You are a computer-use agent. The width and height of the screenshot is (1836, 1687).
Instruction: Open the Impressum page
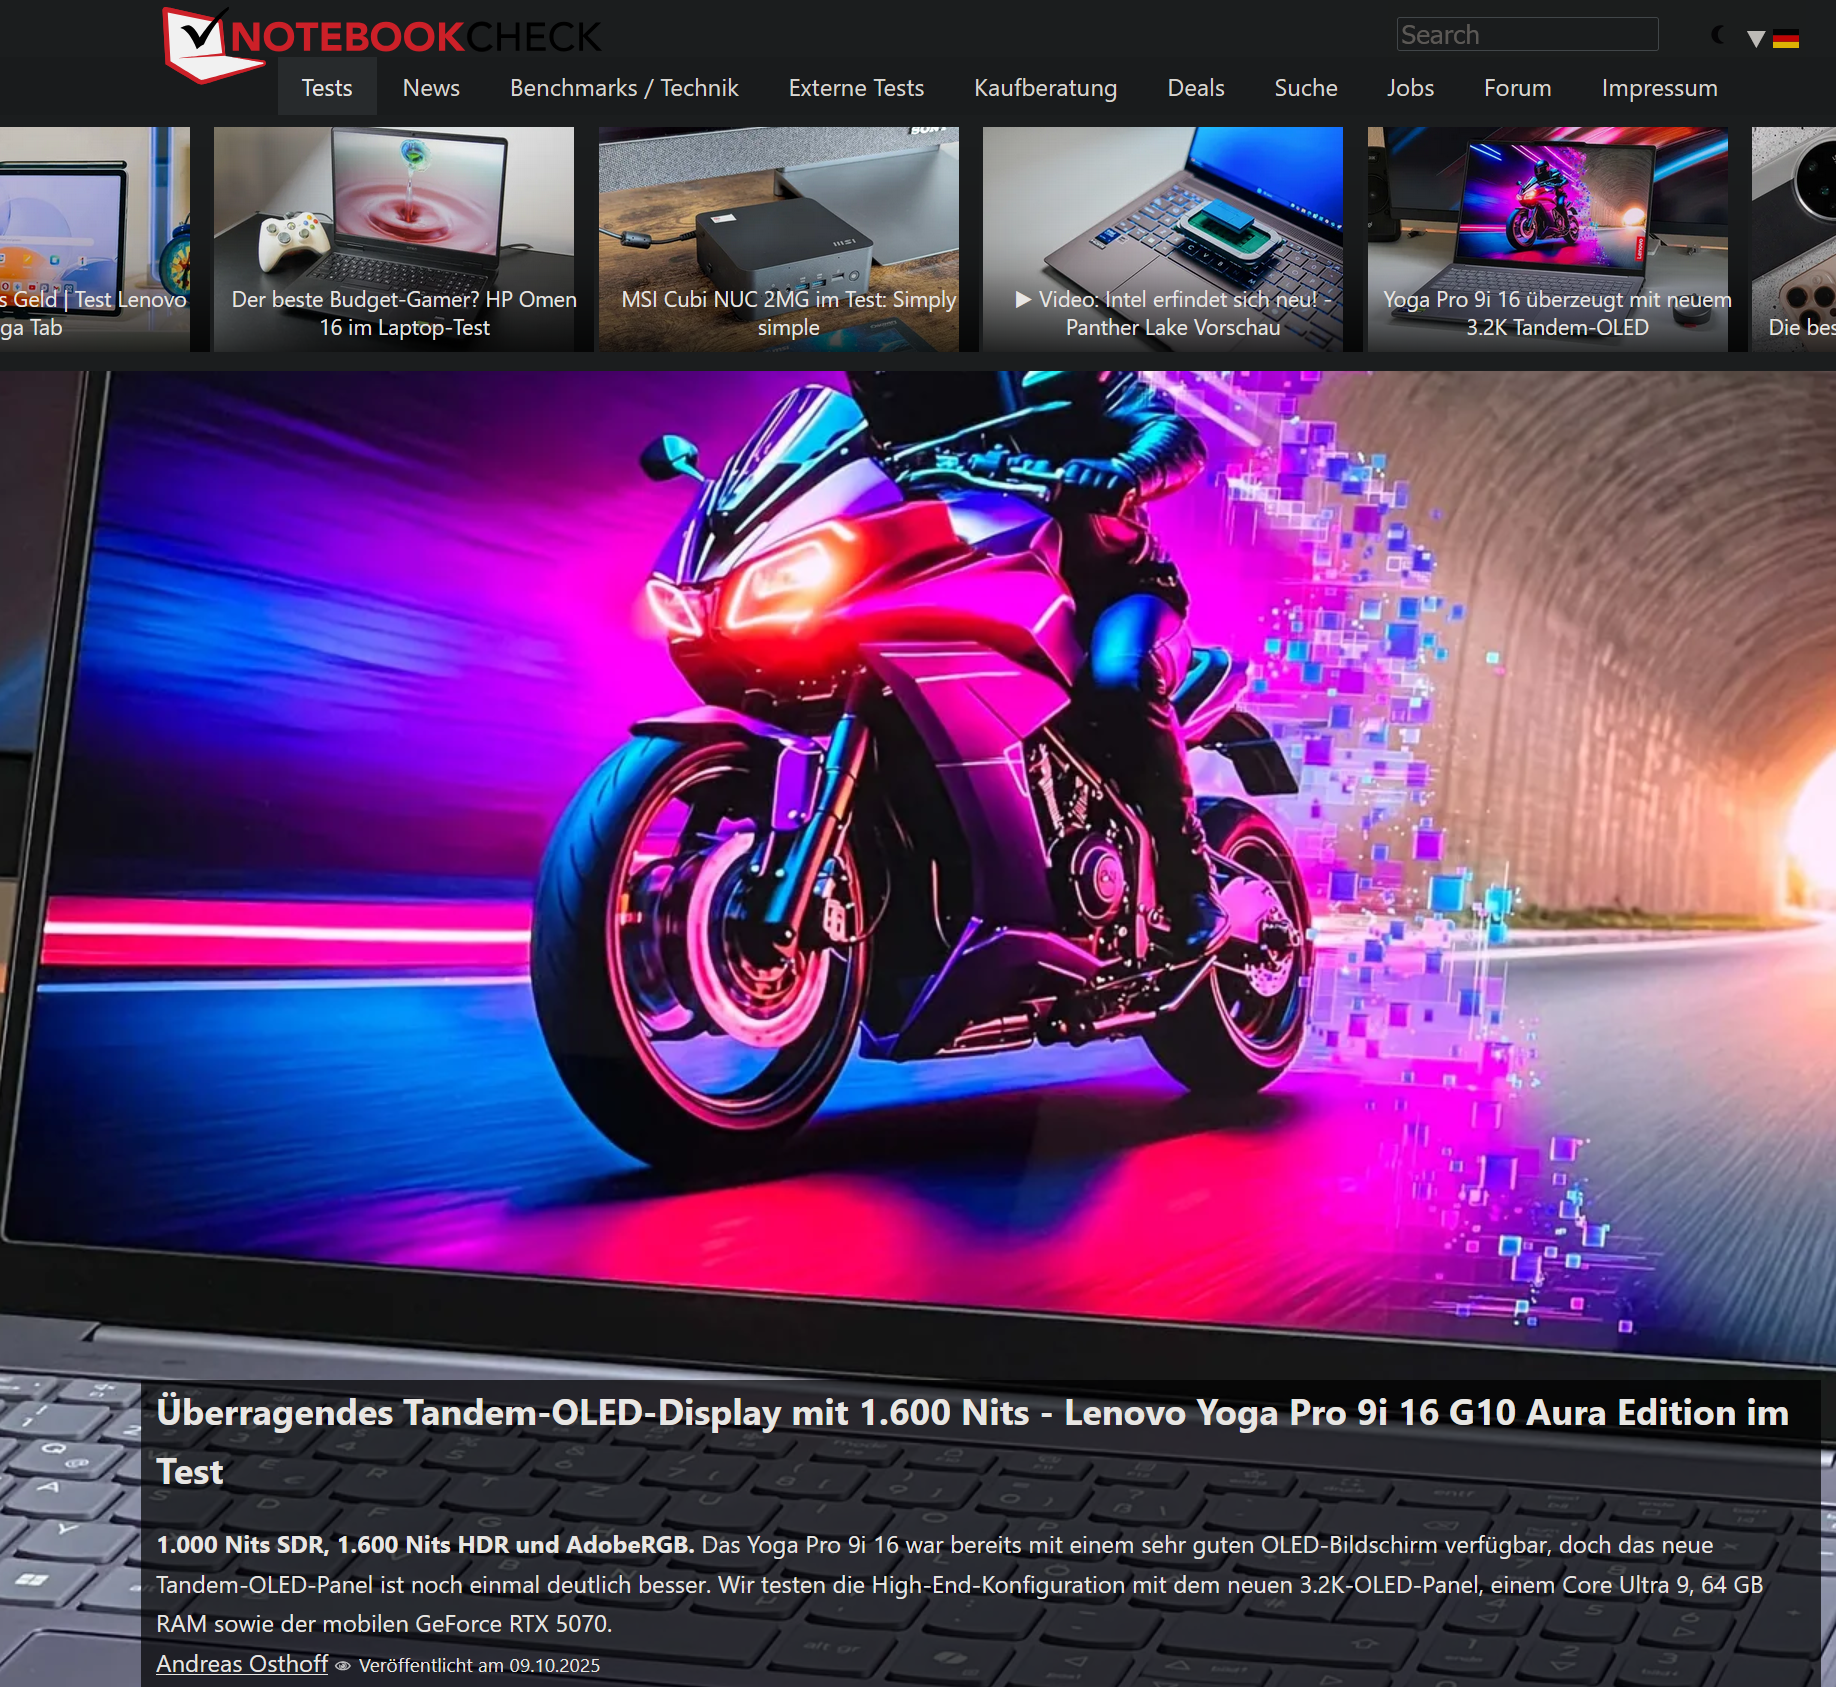[x=1659, y=88]
